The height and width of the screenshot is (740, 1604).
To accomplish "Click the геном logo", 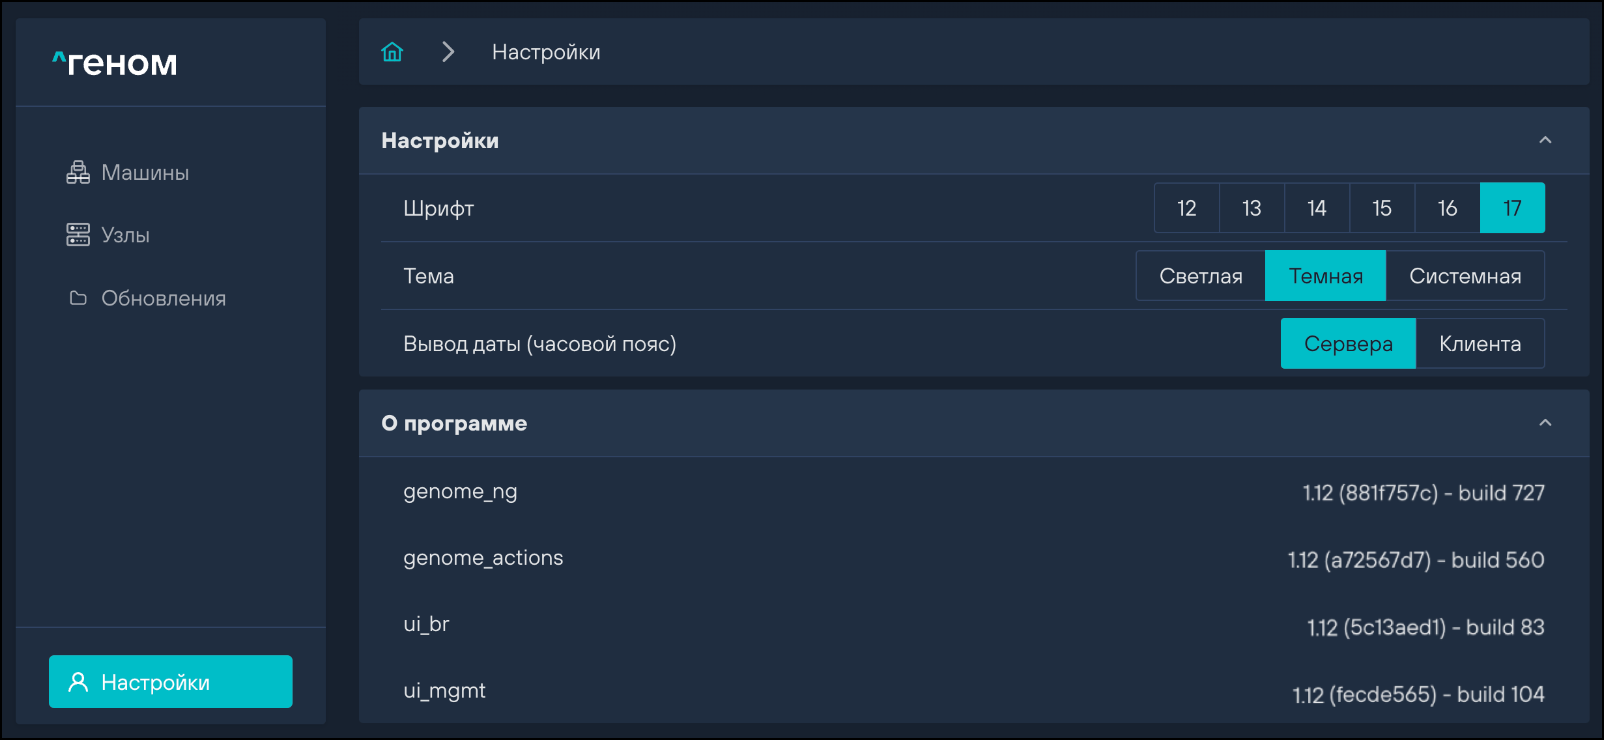I will coord(115,63).
